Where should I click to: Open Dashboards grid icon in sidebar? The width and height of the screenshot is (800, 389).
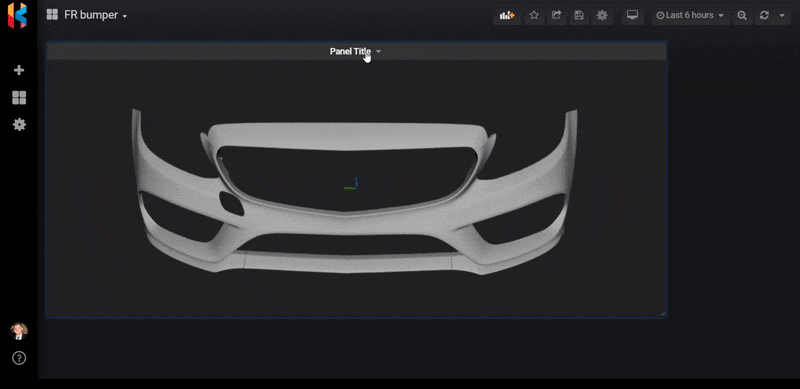coord(19,98)
